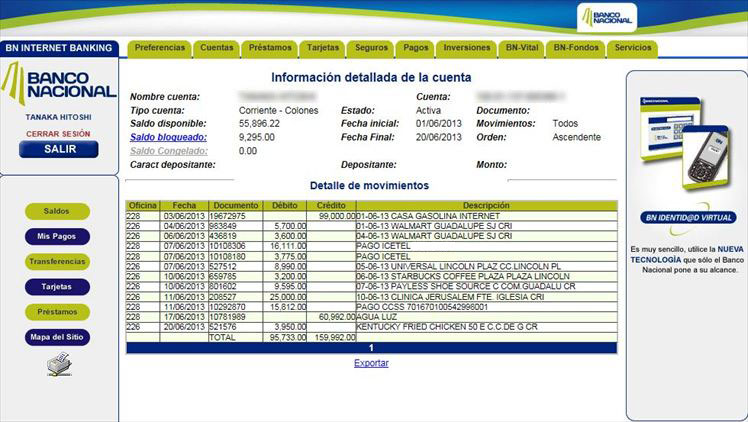Viewport: 748px width, 422px height.
Task: Click the Fecha Final value 20/06/2013
Action: pyautogui.click(x=439, y=137)
